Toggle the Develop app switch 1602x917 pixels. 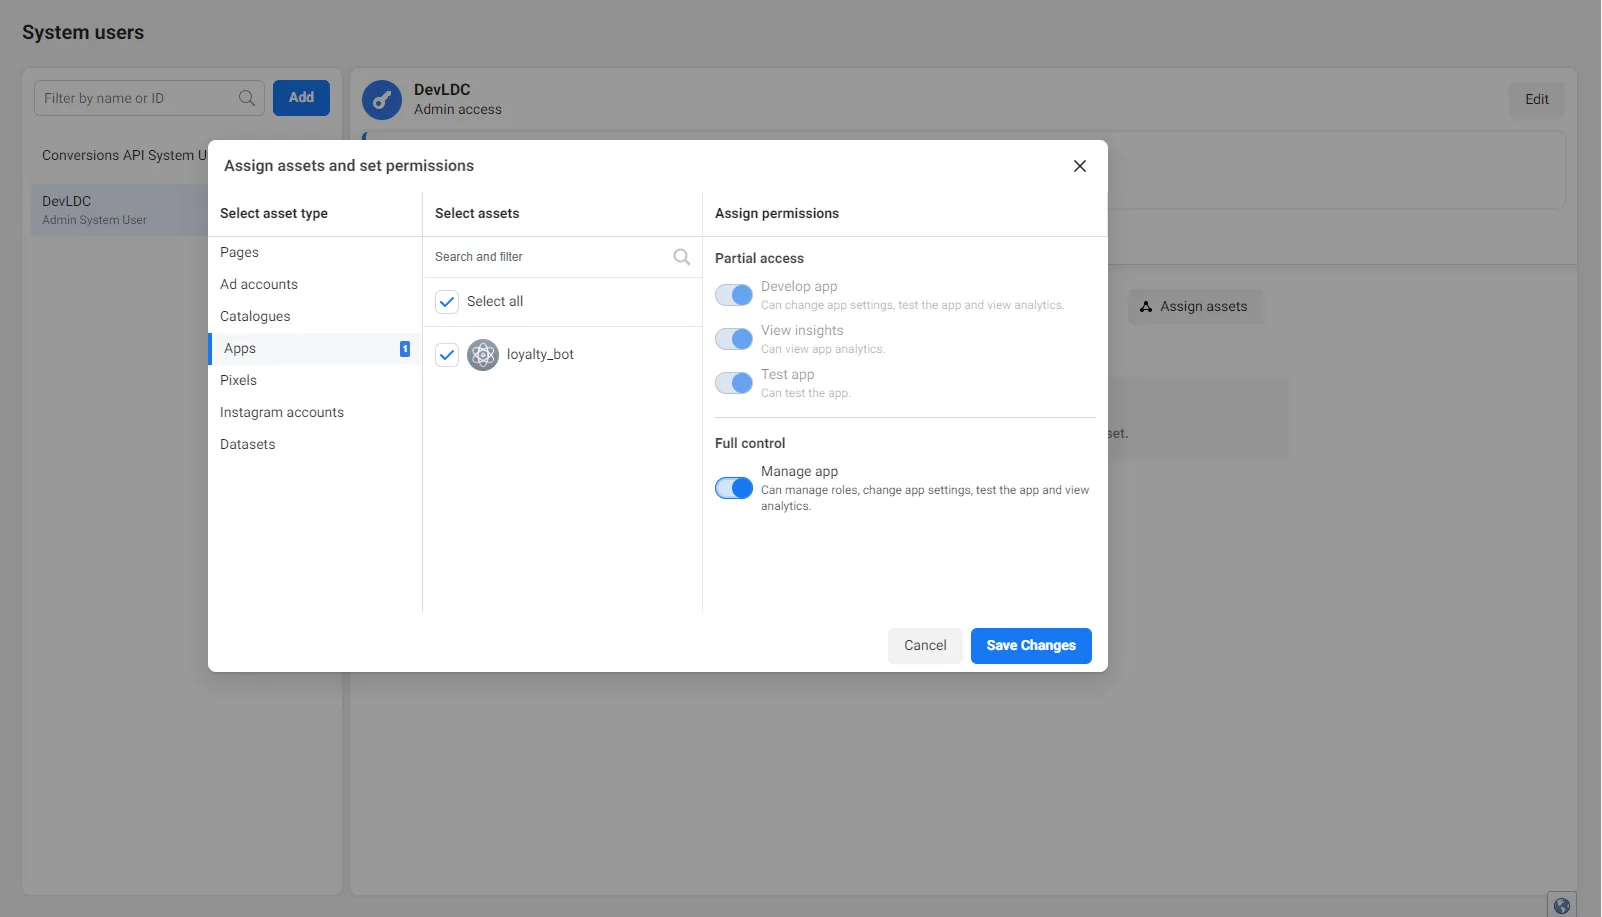(734, 295)
